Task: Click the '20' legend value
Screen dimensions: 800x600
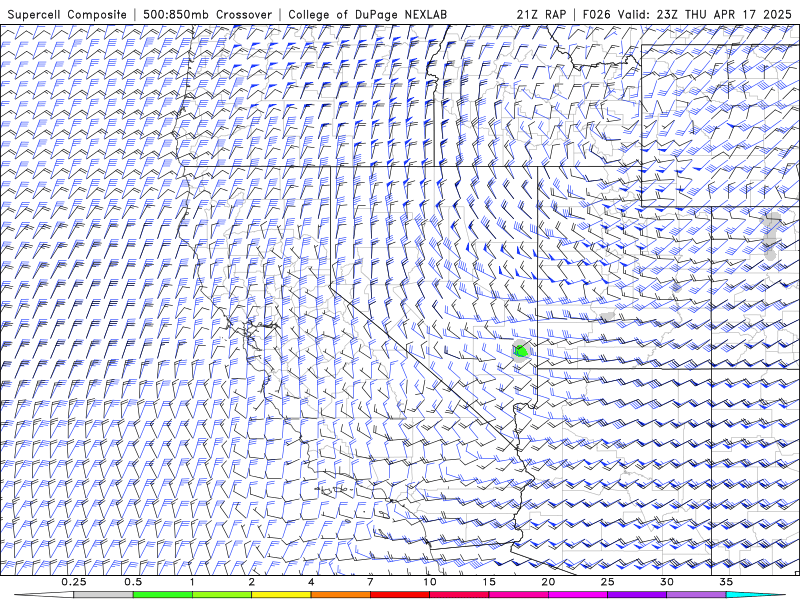Action: [548, 582]
